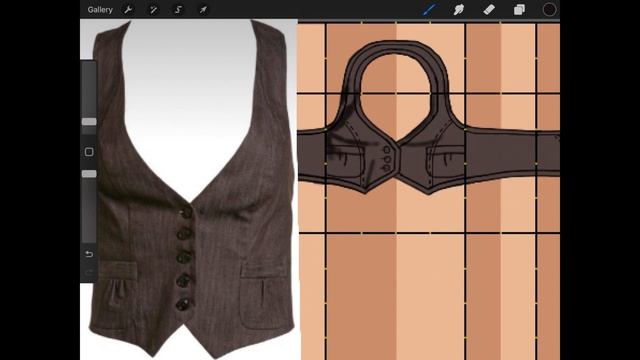Select the Selection S-shaped tool

178,9
